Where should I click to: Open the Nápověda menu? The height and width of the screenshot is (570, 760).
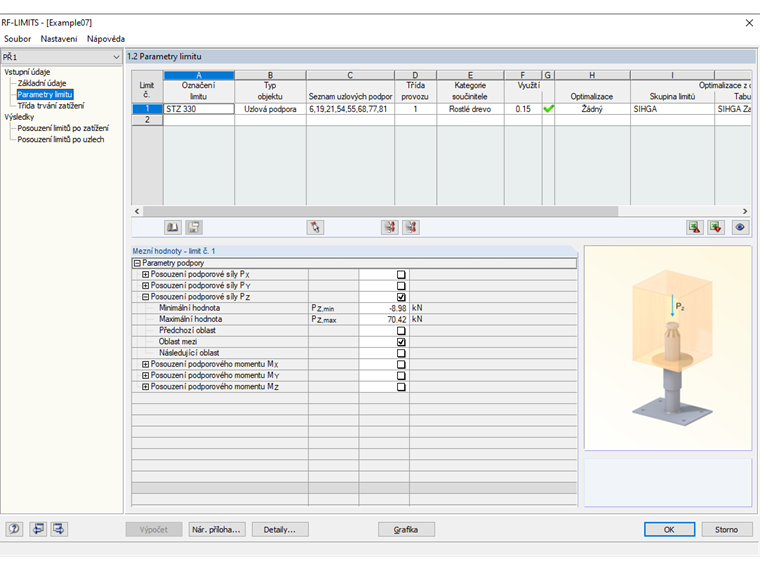[x=106, y=39]
